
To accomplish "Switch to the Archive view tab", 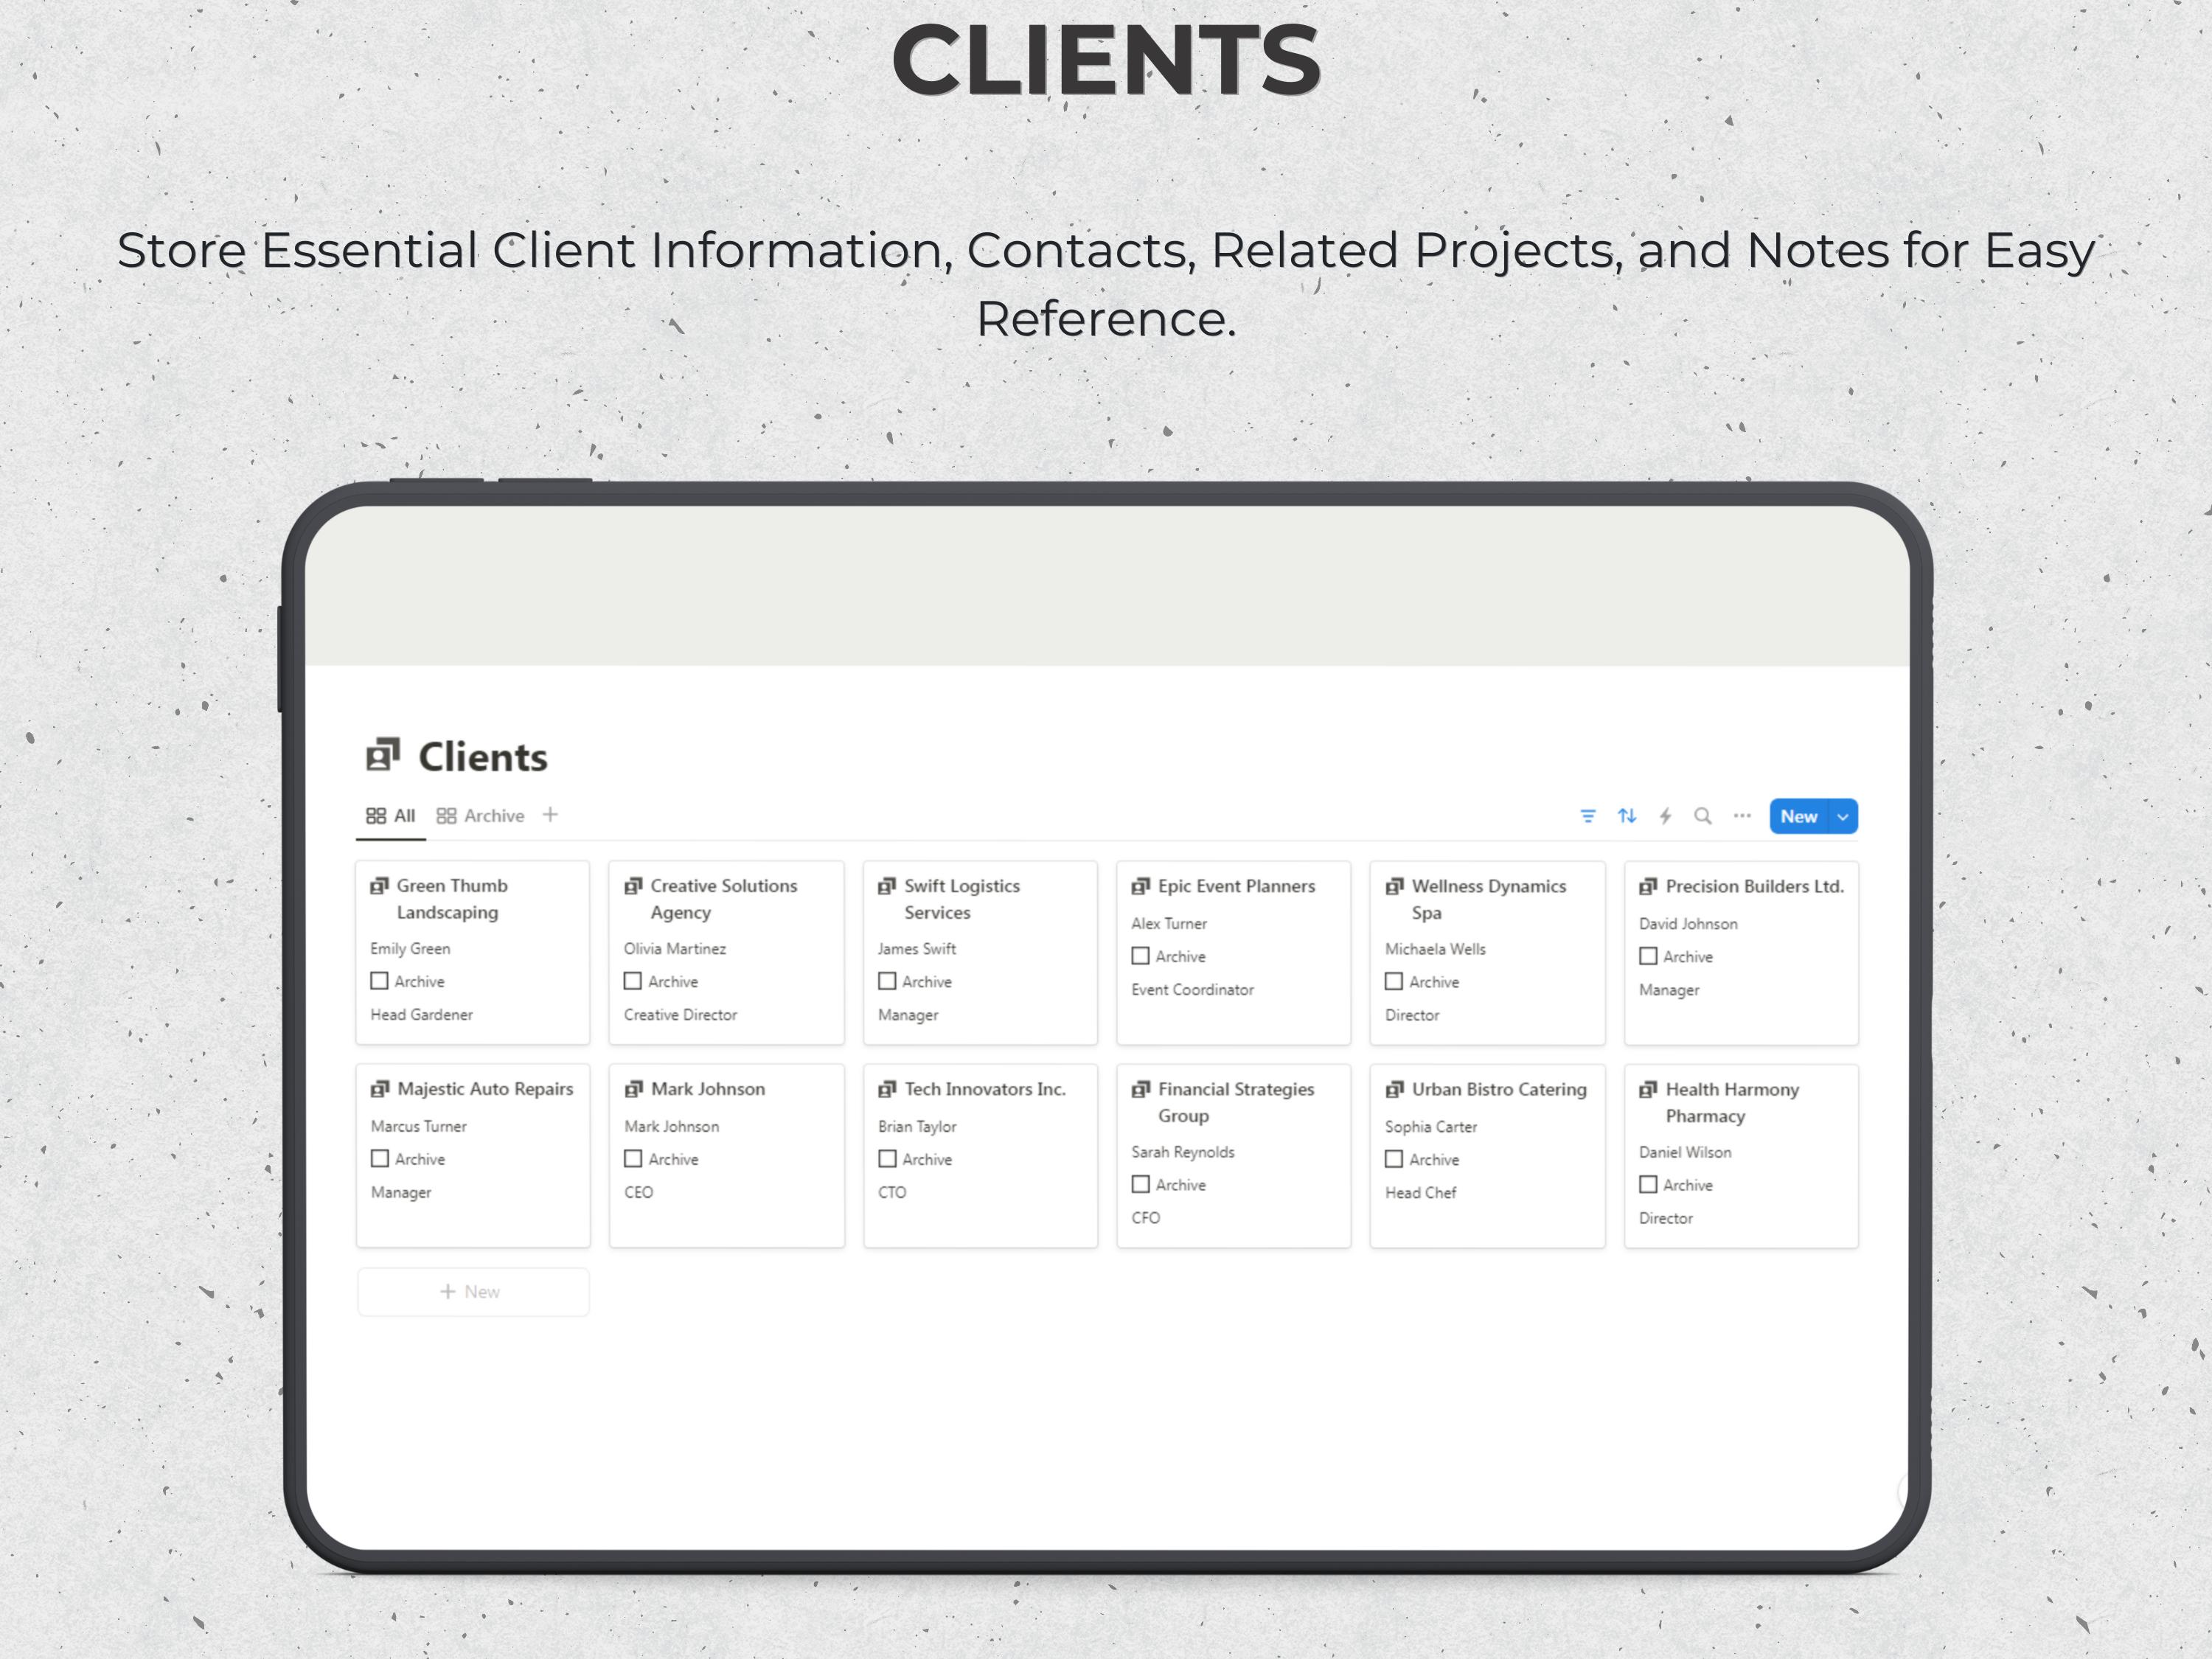I will tap(480, 815).
